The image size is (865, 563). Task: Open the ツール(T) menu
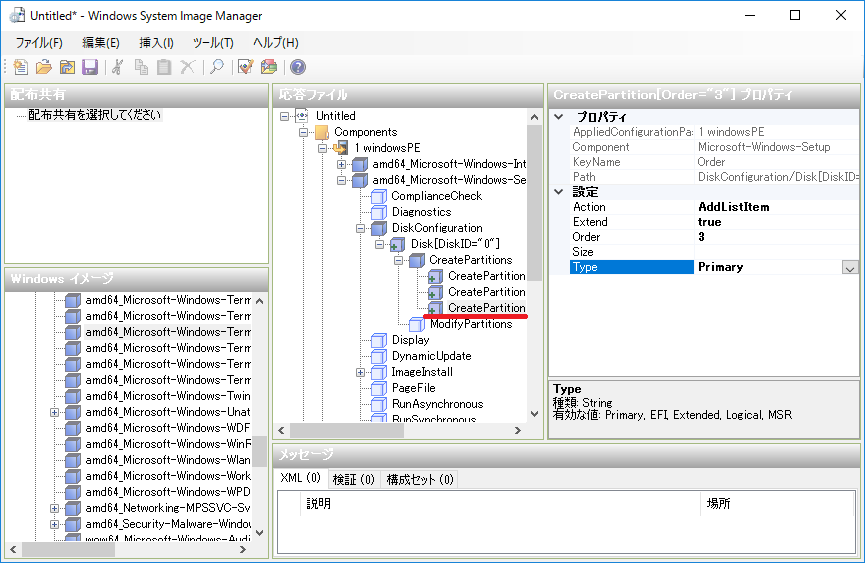pos(212,43)
